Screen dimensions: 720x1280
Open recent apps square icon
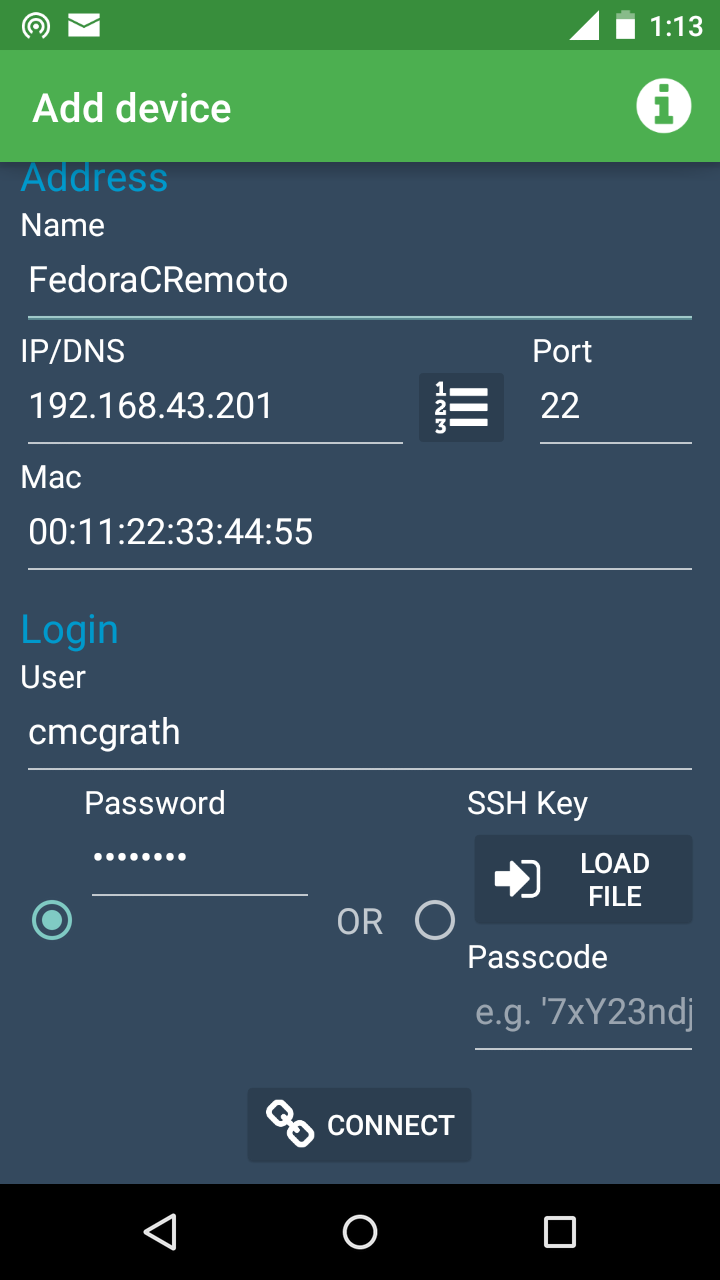coord(559,1232)
